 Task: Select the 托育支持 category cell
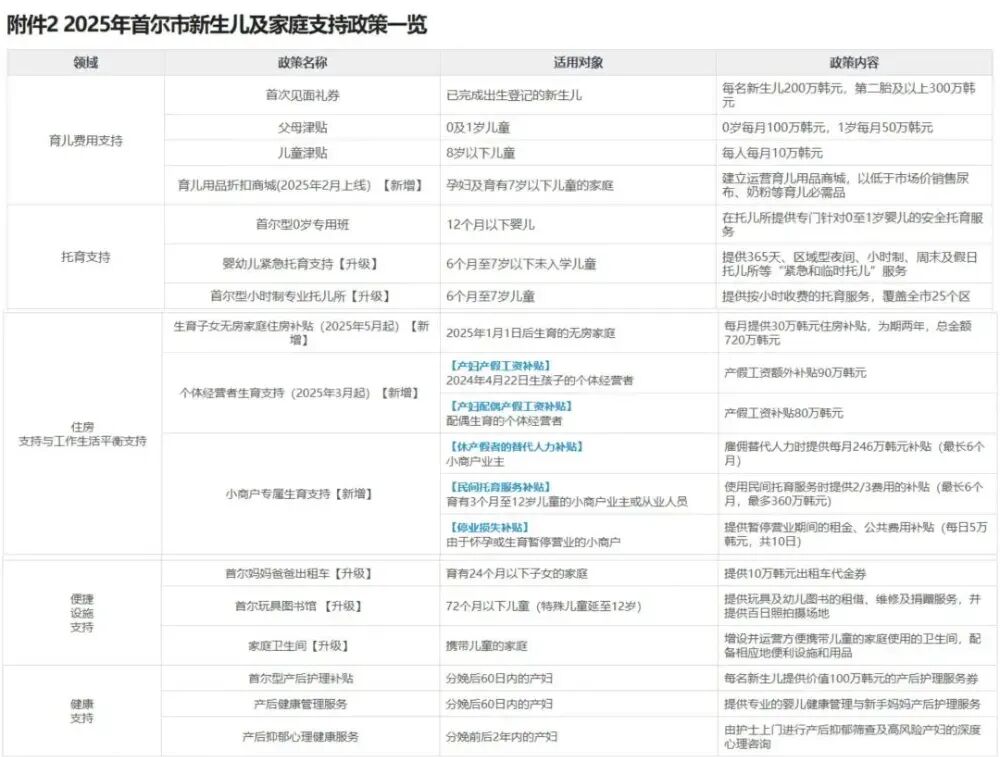[86, 257]
